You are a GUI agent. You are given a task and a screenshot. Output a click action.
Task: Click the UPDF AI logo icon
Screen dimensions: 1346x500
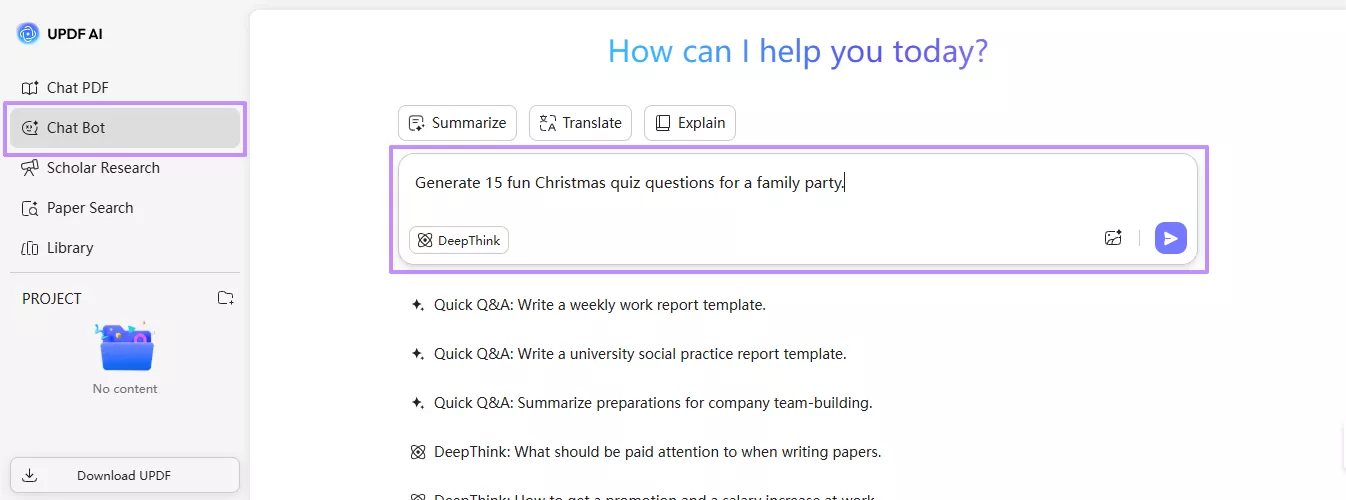pyautogui.click(x=27, y=34)
